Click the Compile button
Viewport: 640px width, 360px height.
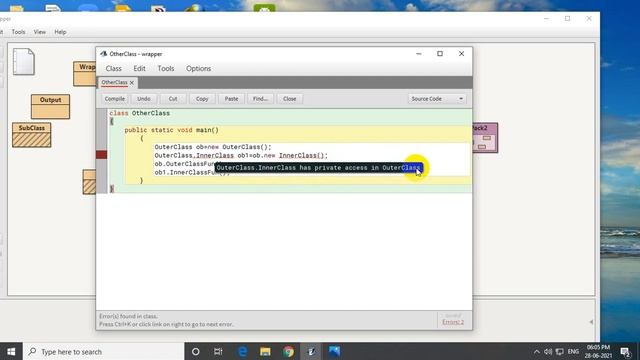pos(114,99)
